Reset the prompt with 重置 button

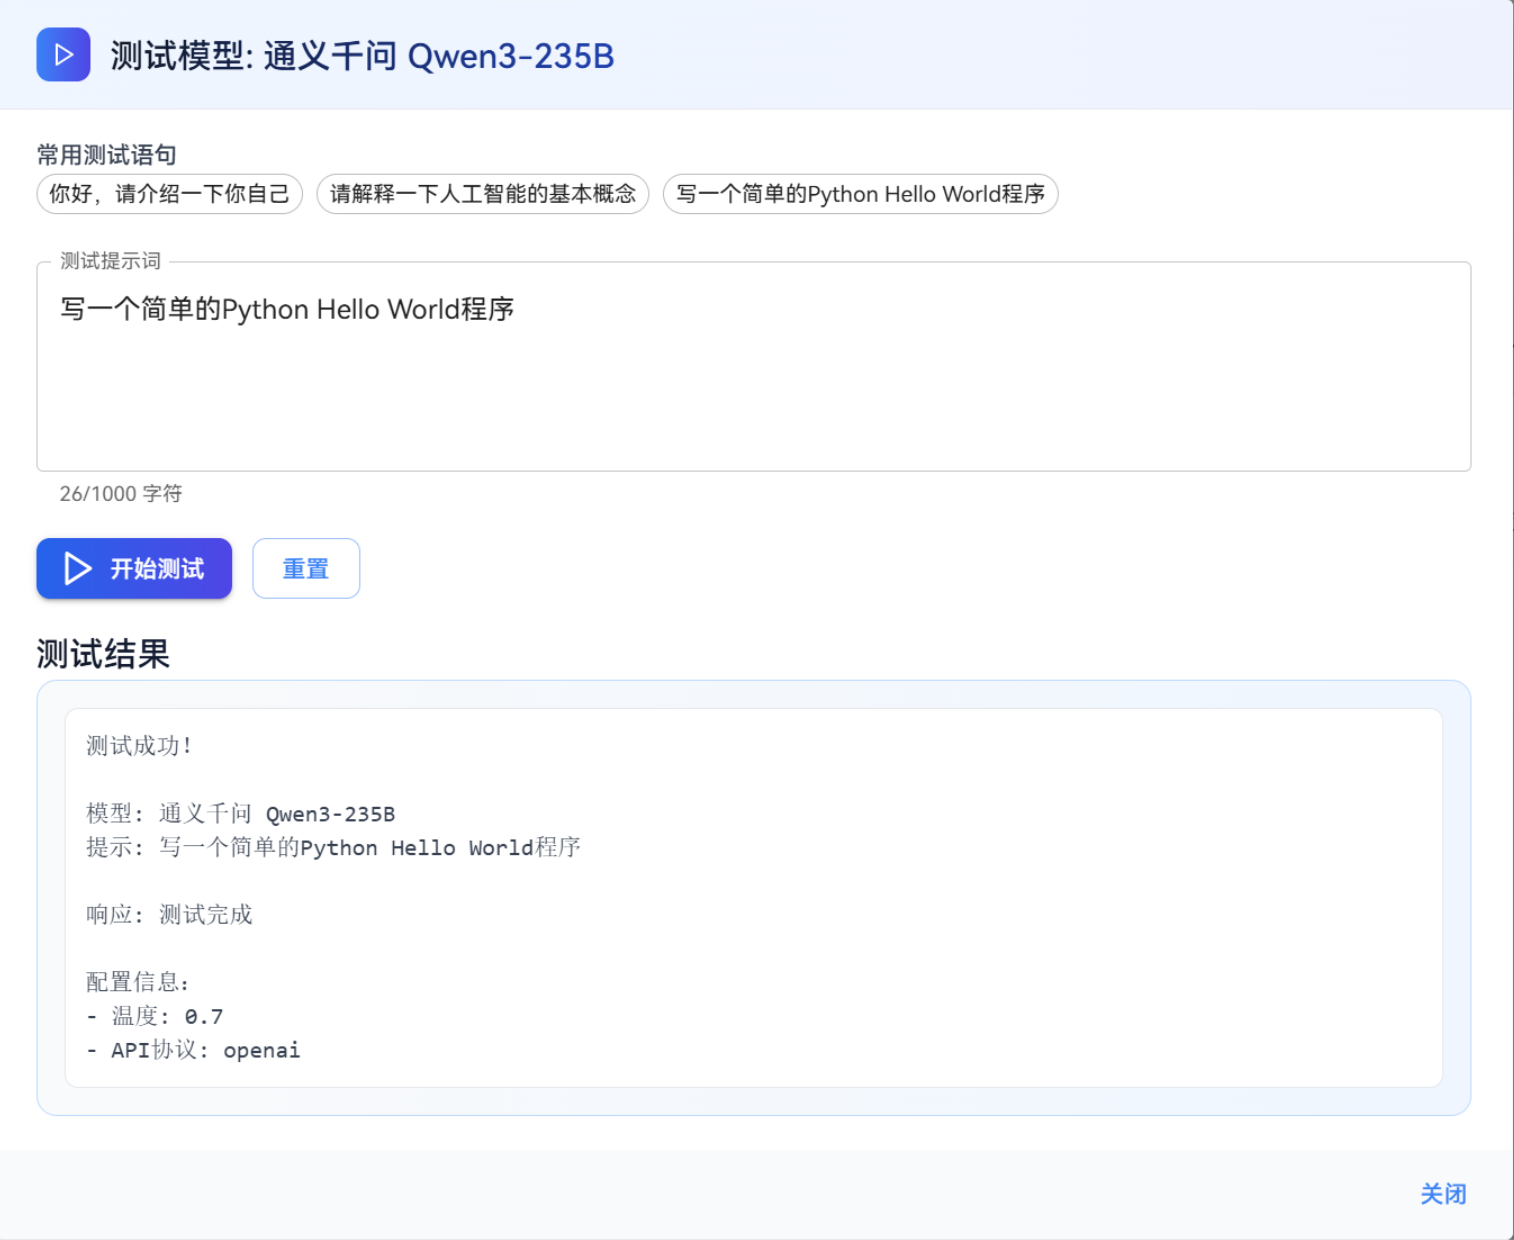(x=306, y=568)
